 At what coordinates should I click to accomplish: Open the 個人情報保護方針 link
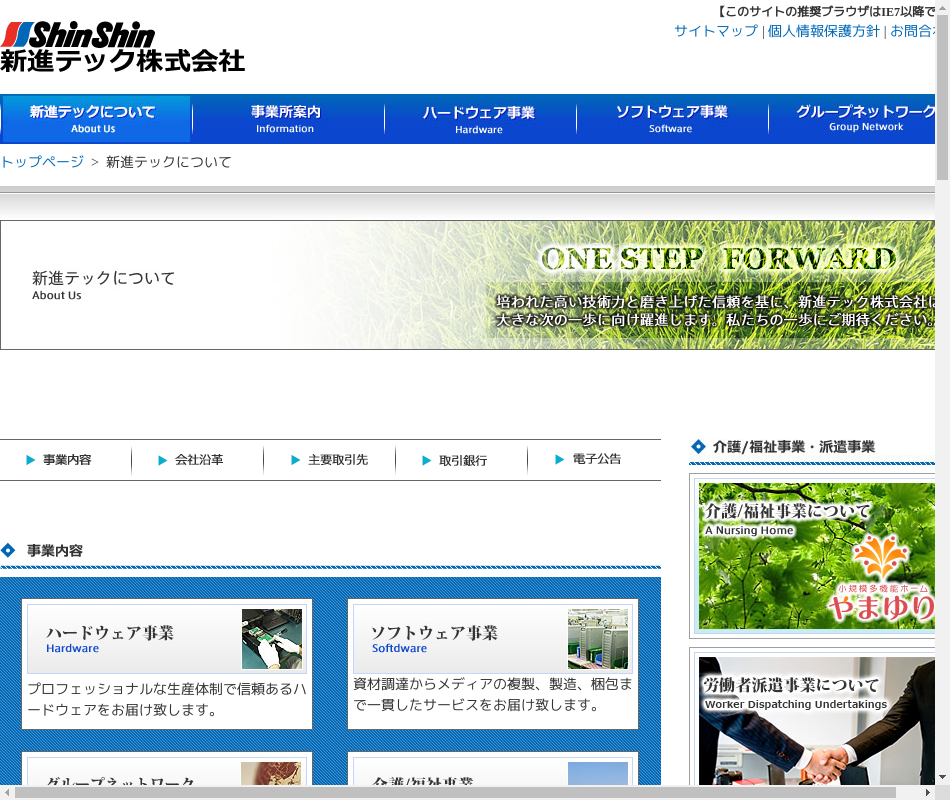823,31
